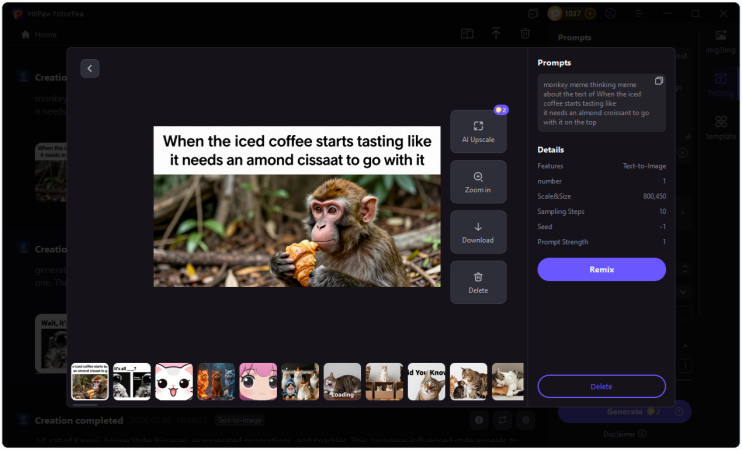Click the Sampling Steps row in Details

[601, 212]
